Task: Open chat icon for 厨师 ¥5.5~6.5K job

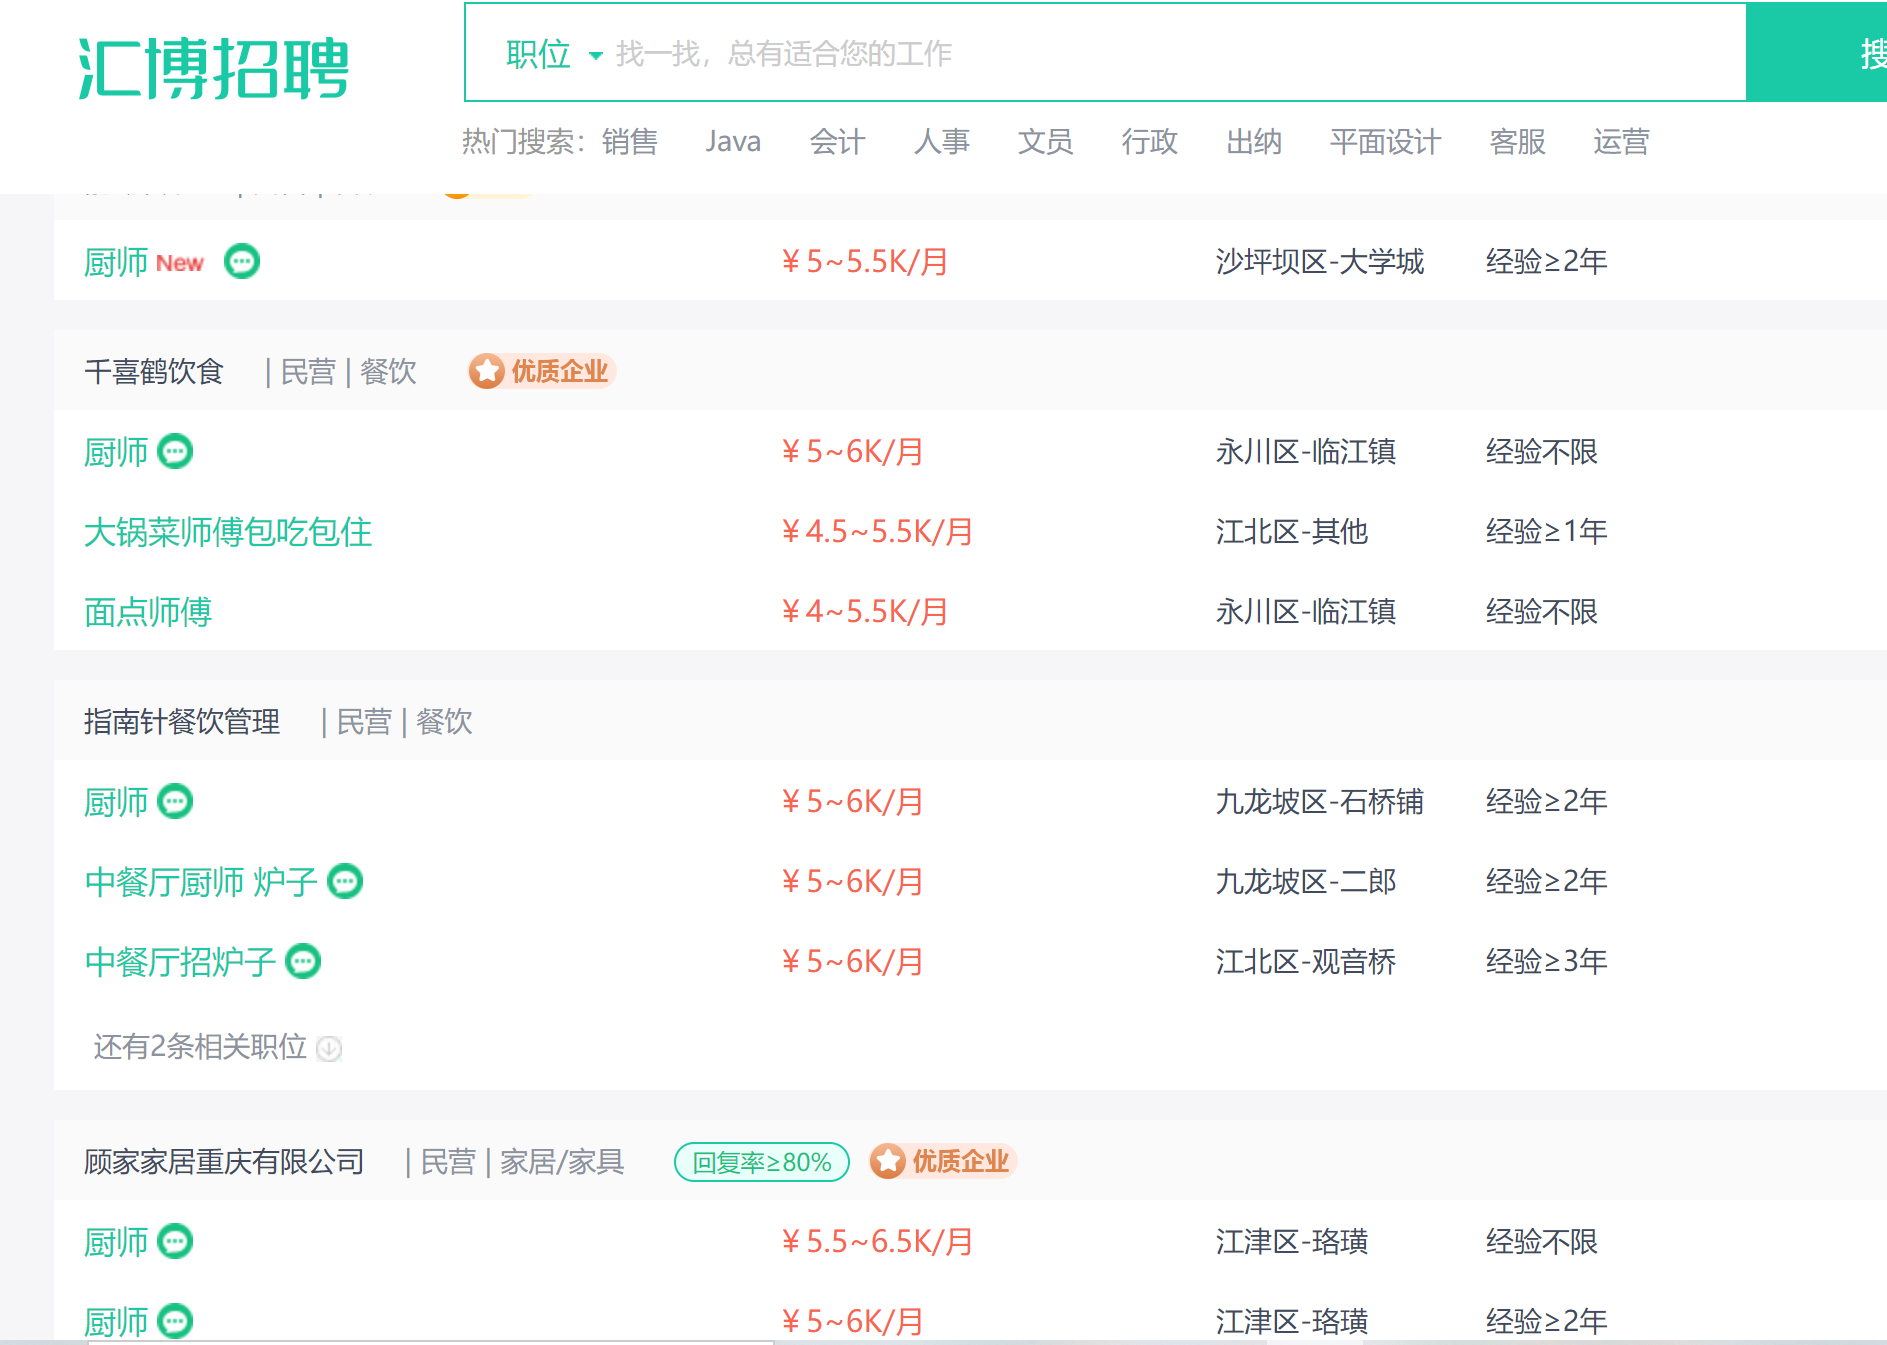Action: [176, 1242]
